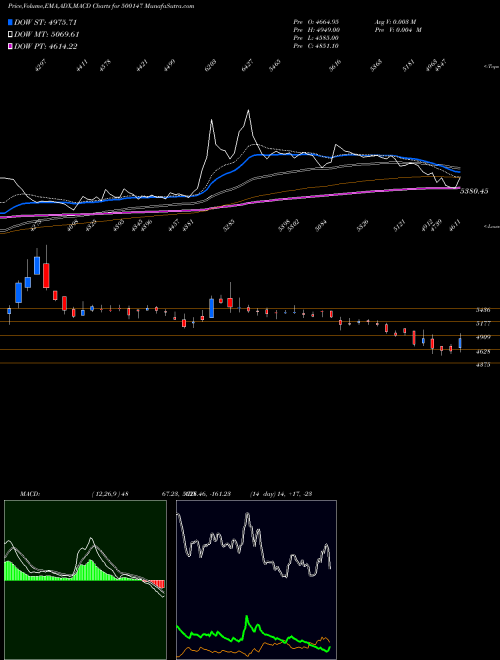Image resolution: width=500 pixels, height=660 pixels.
Task: Select the 'DOW MT: 5069.61' label
Action: (x=47, y=35)
